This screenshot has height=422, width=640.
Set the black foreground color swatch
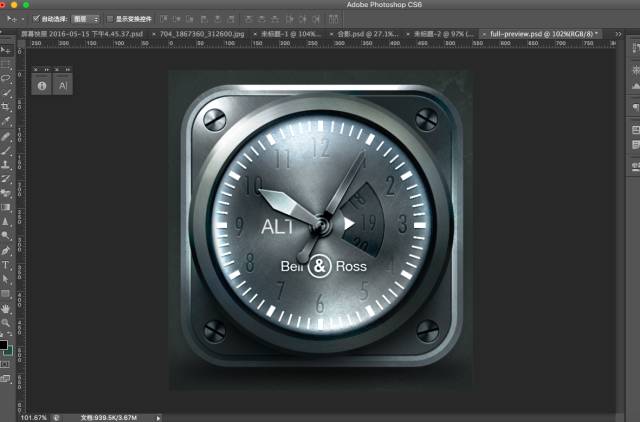click(x=3, y=345)
